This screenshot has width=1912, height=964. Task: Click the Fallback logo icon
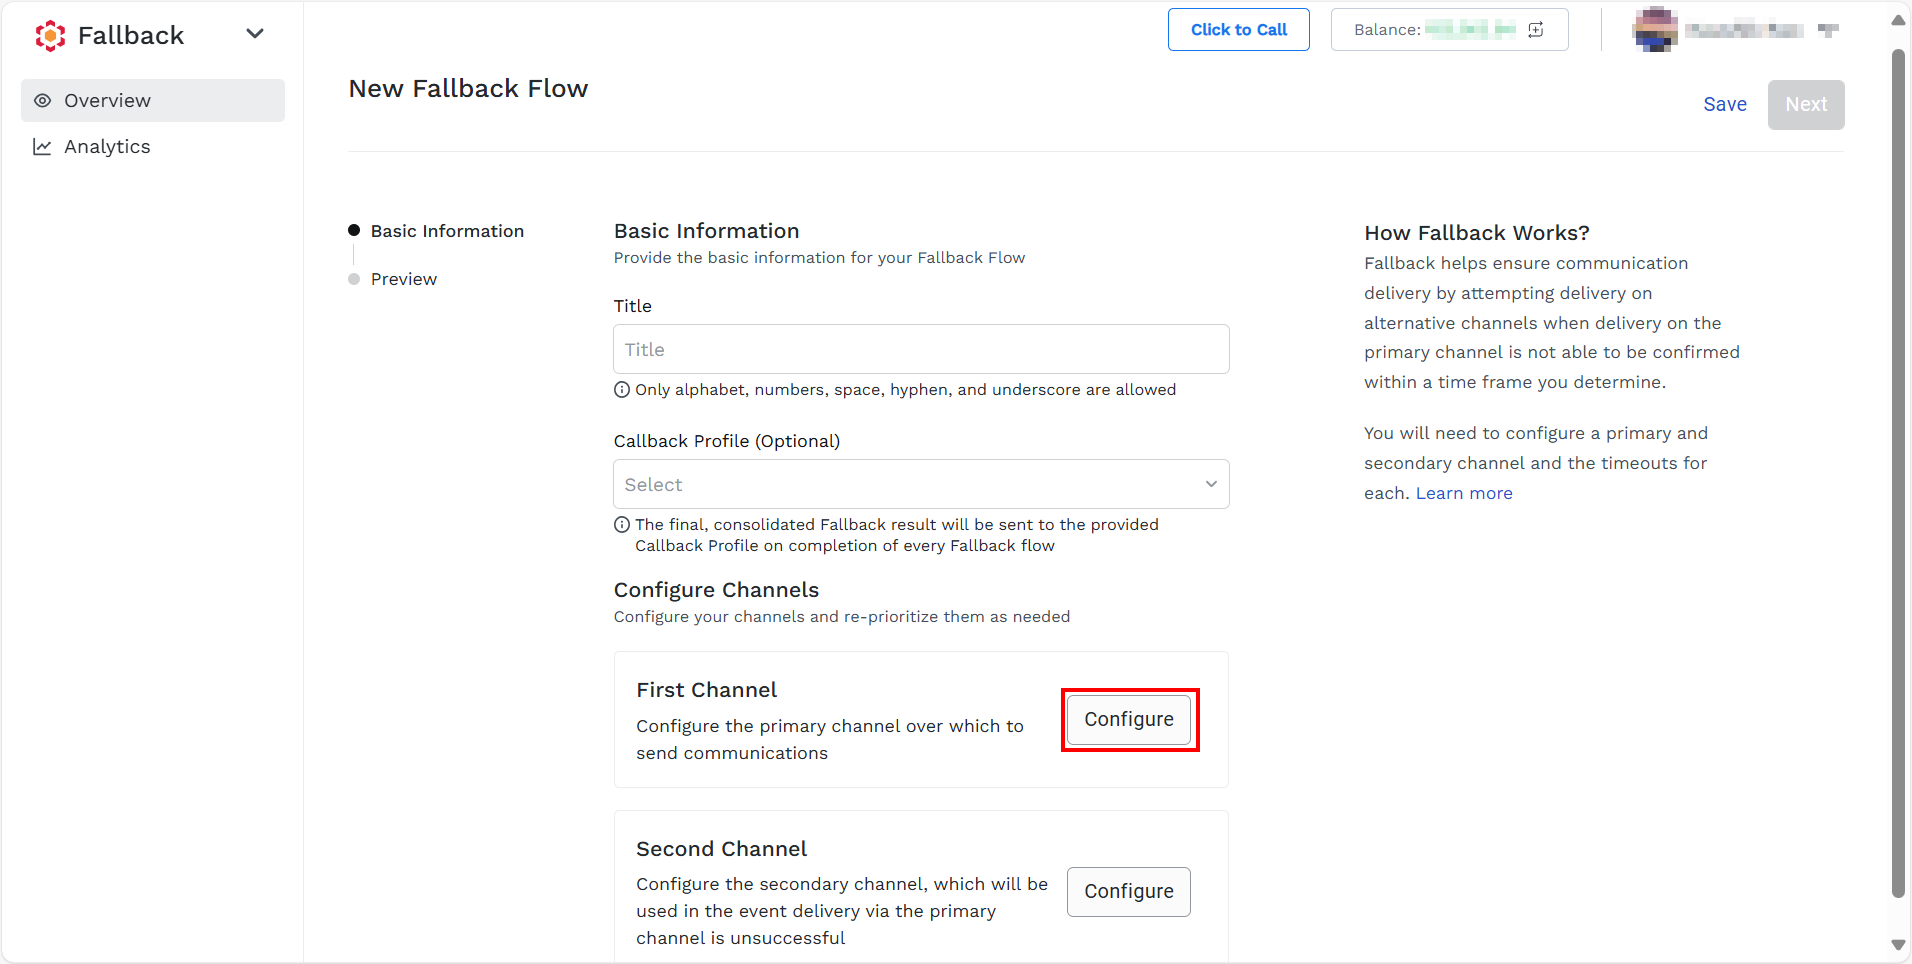[50, 36]
